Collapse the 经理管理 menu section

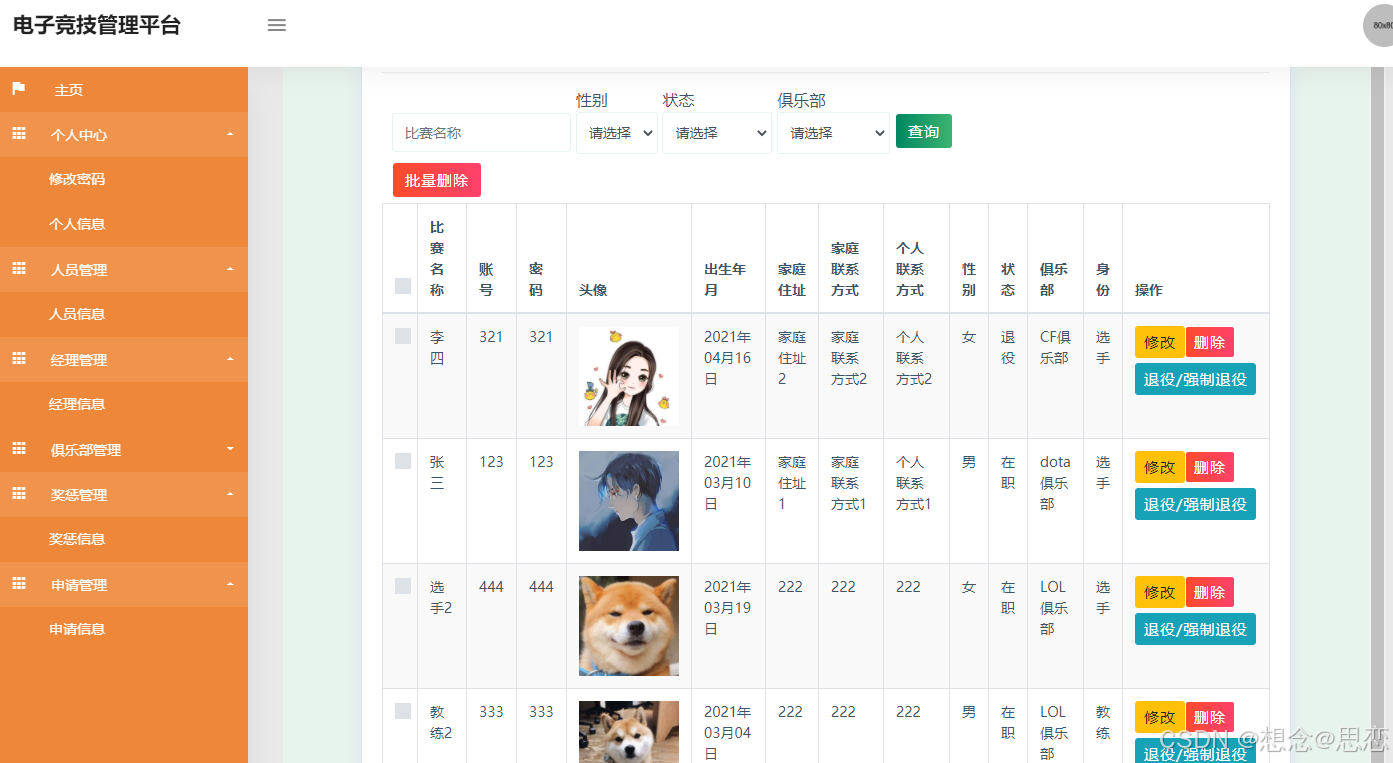coord(124,359)
